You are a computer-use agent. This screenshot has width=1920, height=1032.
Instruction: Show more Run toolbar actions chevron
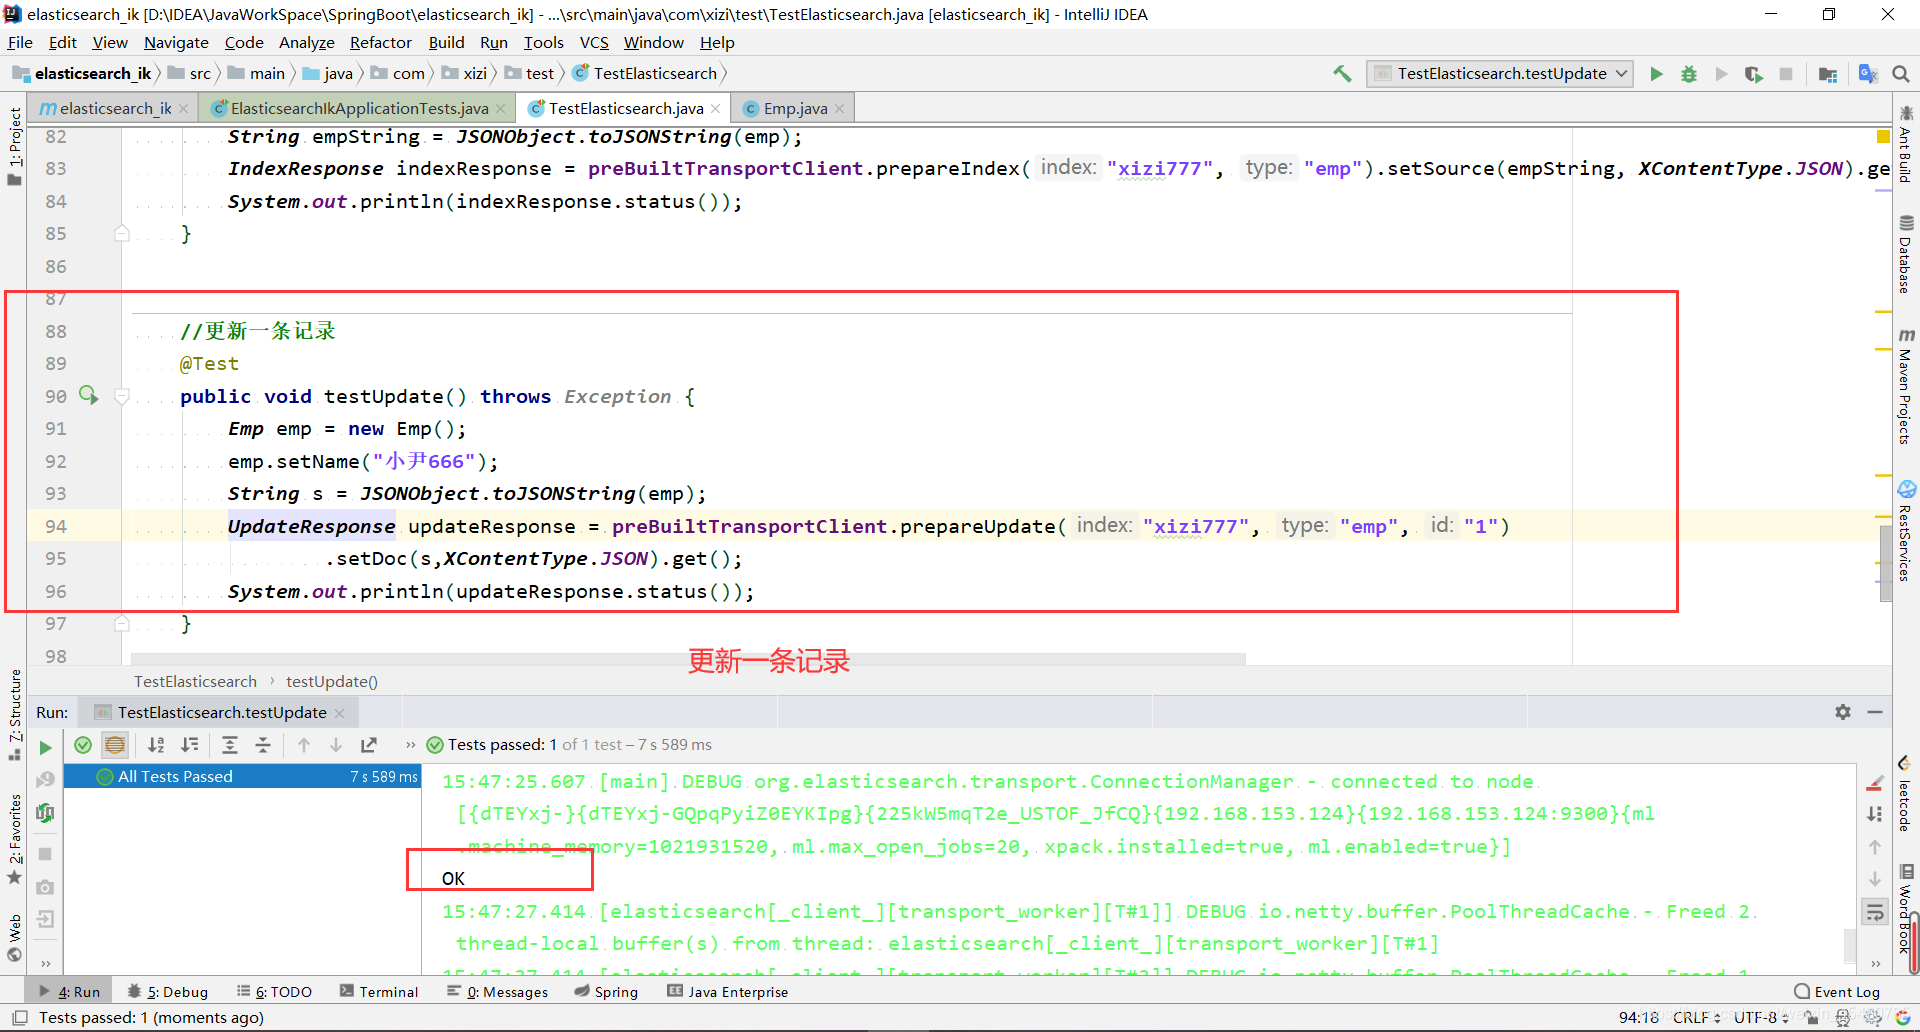tap(410, 745)
